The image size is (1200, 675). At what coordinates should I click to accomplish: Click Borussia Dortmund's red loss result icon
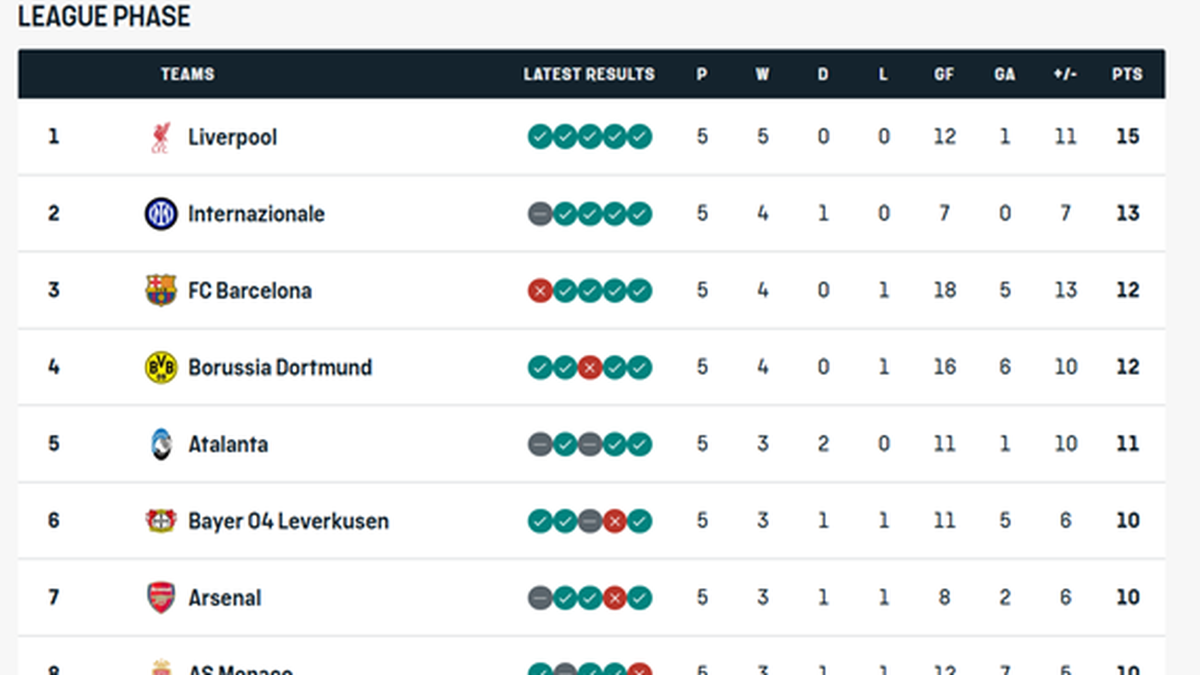pos(590,367)
